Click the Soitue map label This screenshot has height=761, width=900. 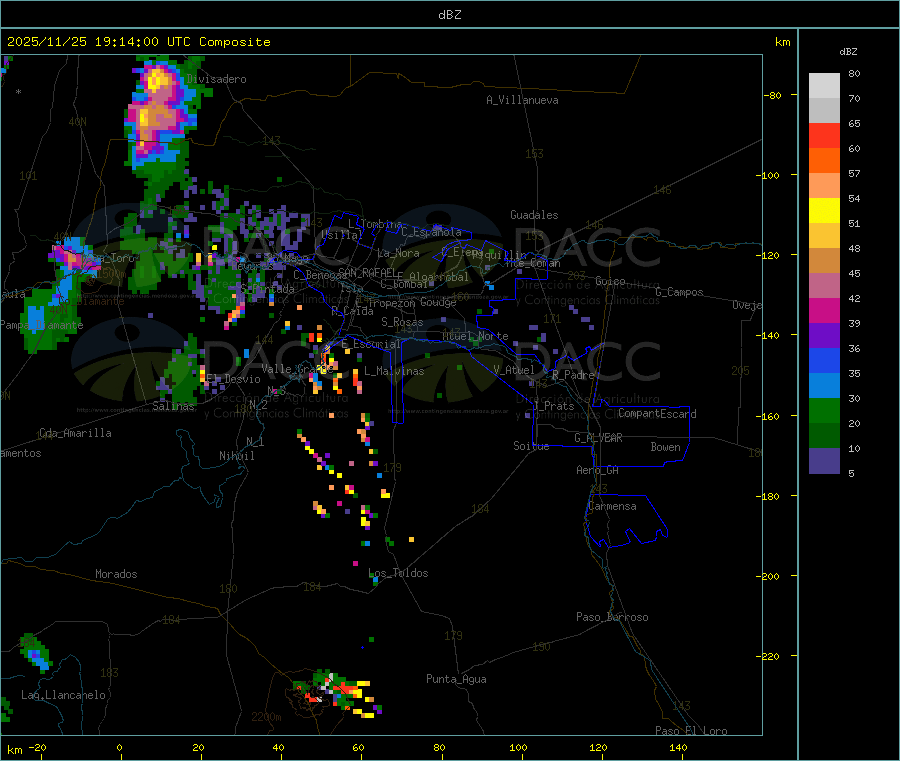pyautogui.click(x=531, y=446)
